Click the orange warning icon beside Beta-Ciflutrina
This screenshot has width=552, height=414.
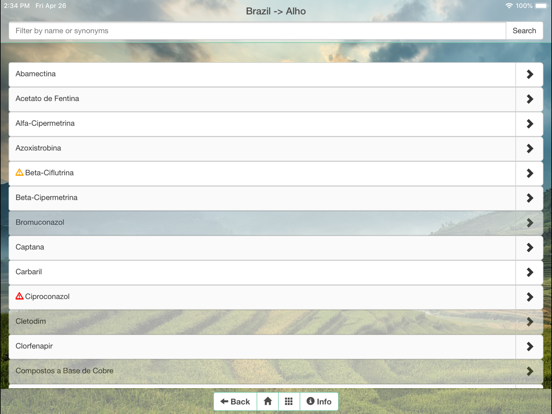click(x=19, y=172)
